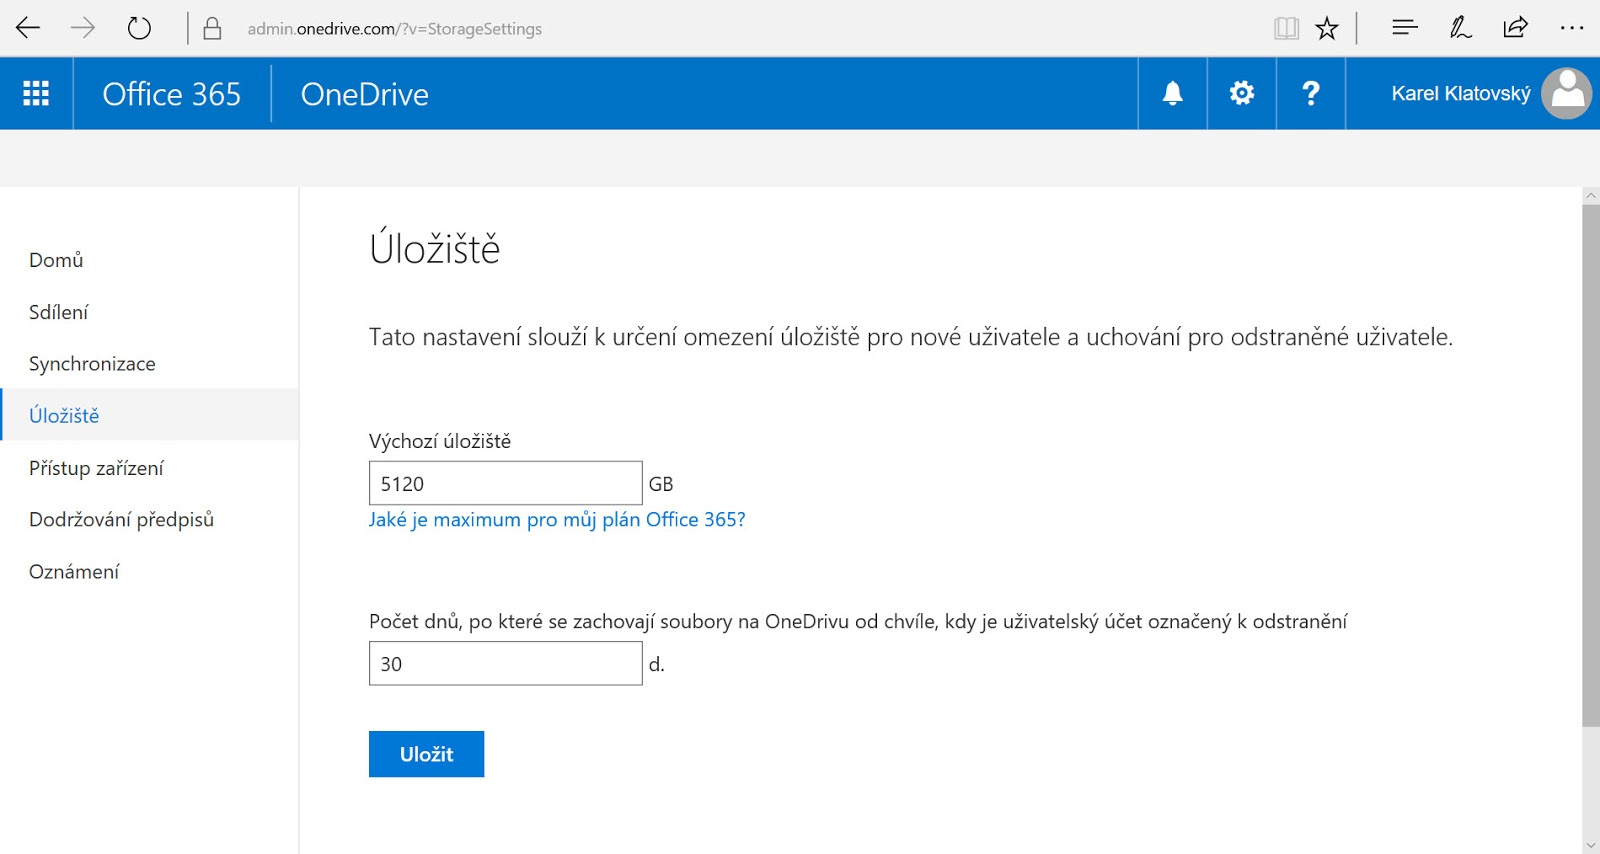Open notifications bell icon
The height and width of the screenshot is (854, 1600).
(1173, 93)
